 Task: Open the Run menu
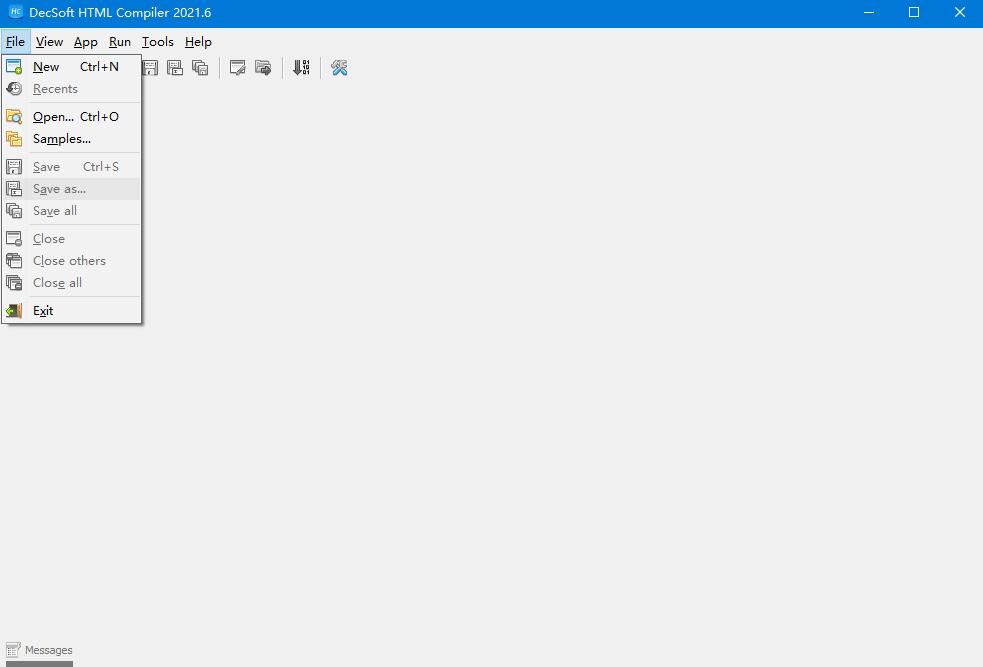point(120,42)
